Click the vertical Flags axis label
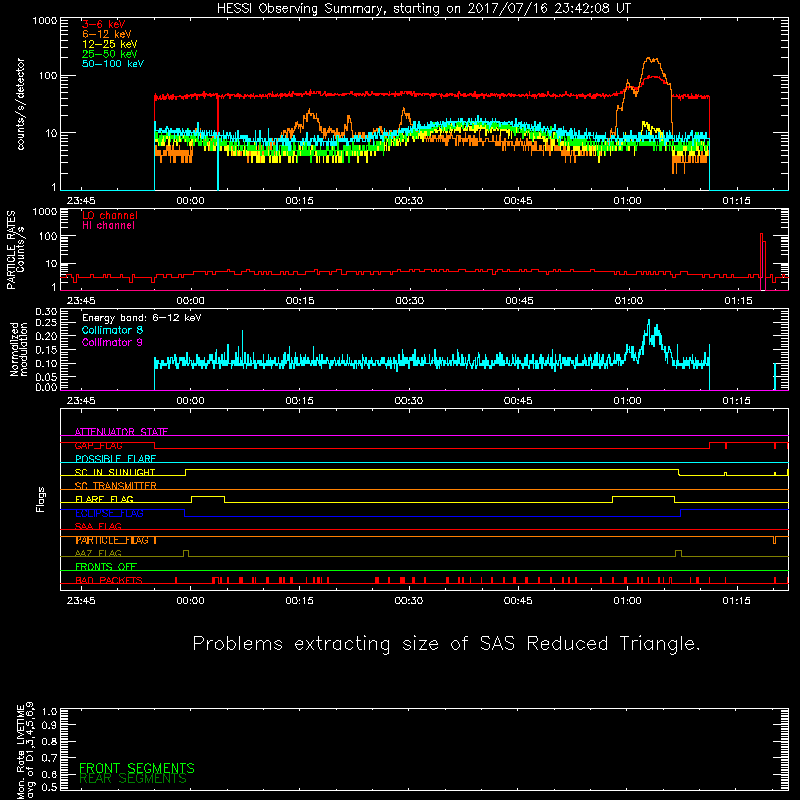Viewport: 800px width, 800px height. click(41, 499)
